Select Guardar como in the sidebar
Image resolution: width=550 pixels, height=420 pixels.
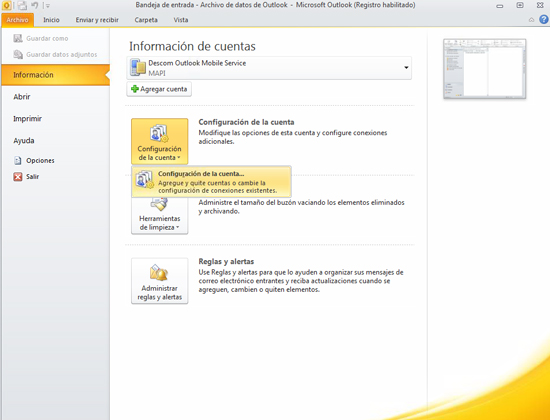point(47,39)
